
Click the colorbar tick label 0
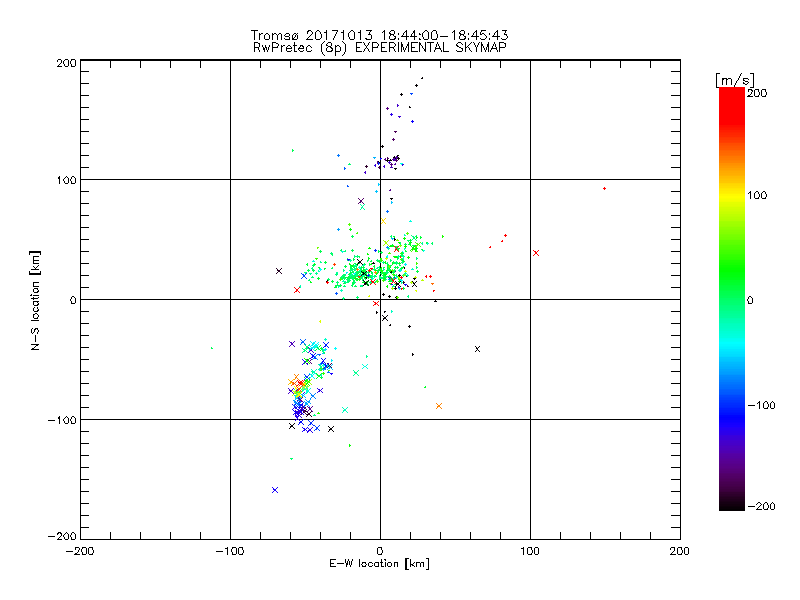point(750,300)
